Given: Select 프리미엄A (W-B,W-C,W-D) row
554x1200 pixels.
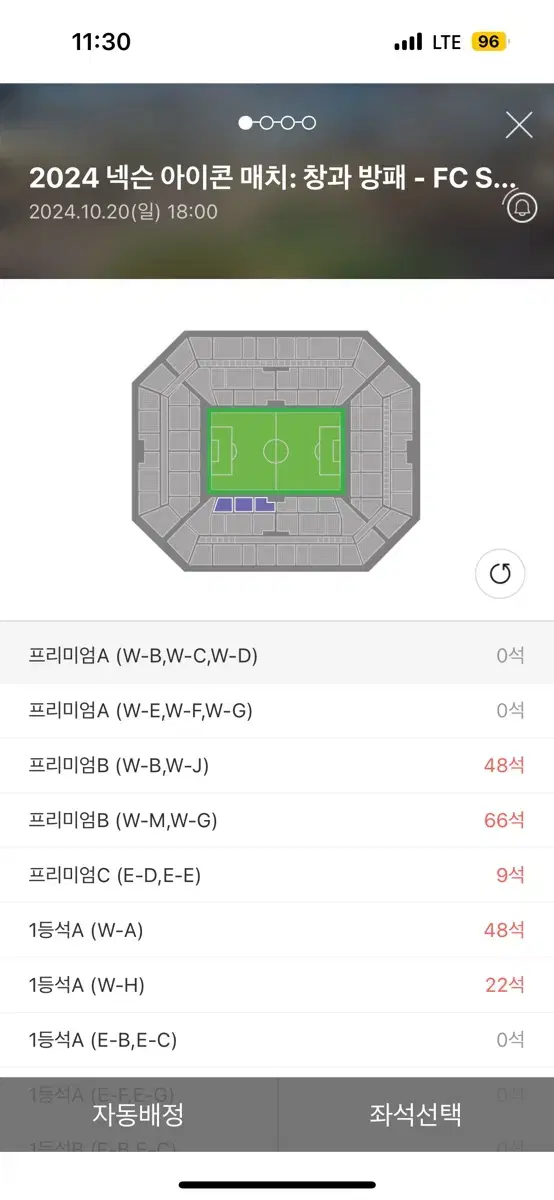Looking at the screenshot, I should coord(277,656).
